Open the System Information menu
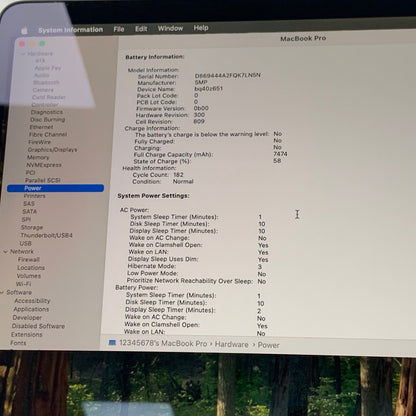Image resolution: width=416 pixels, height=416 pixels. (70, 30)
